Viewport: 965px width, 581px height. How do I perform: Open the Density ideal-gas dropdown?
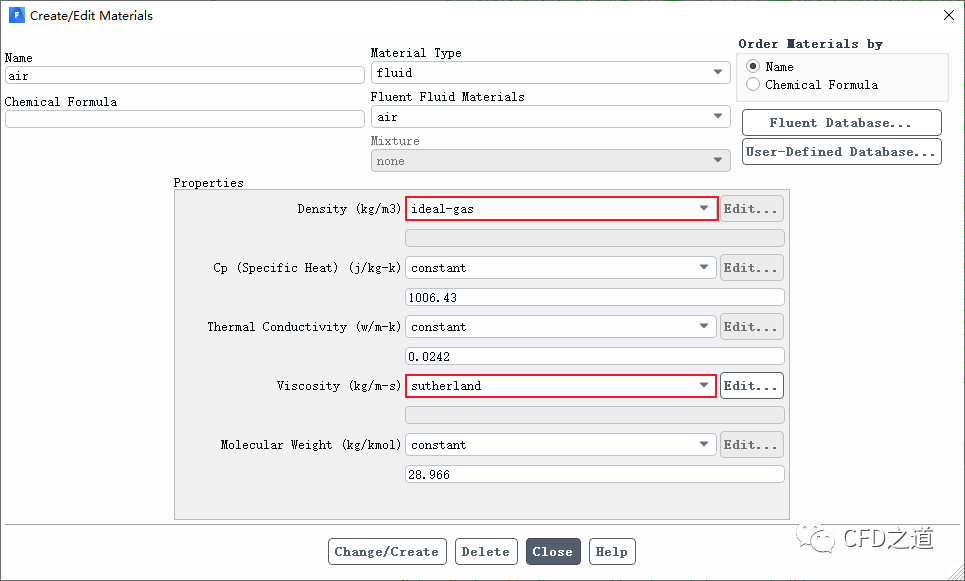(561, 209)
